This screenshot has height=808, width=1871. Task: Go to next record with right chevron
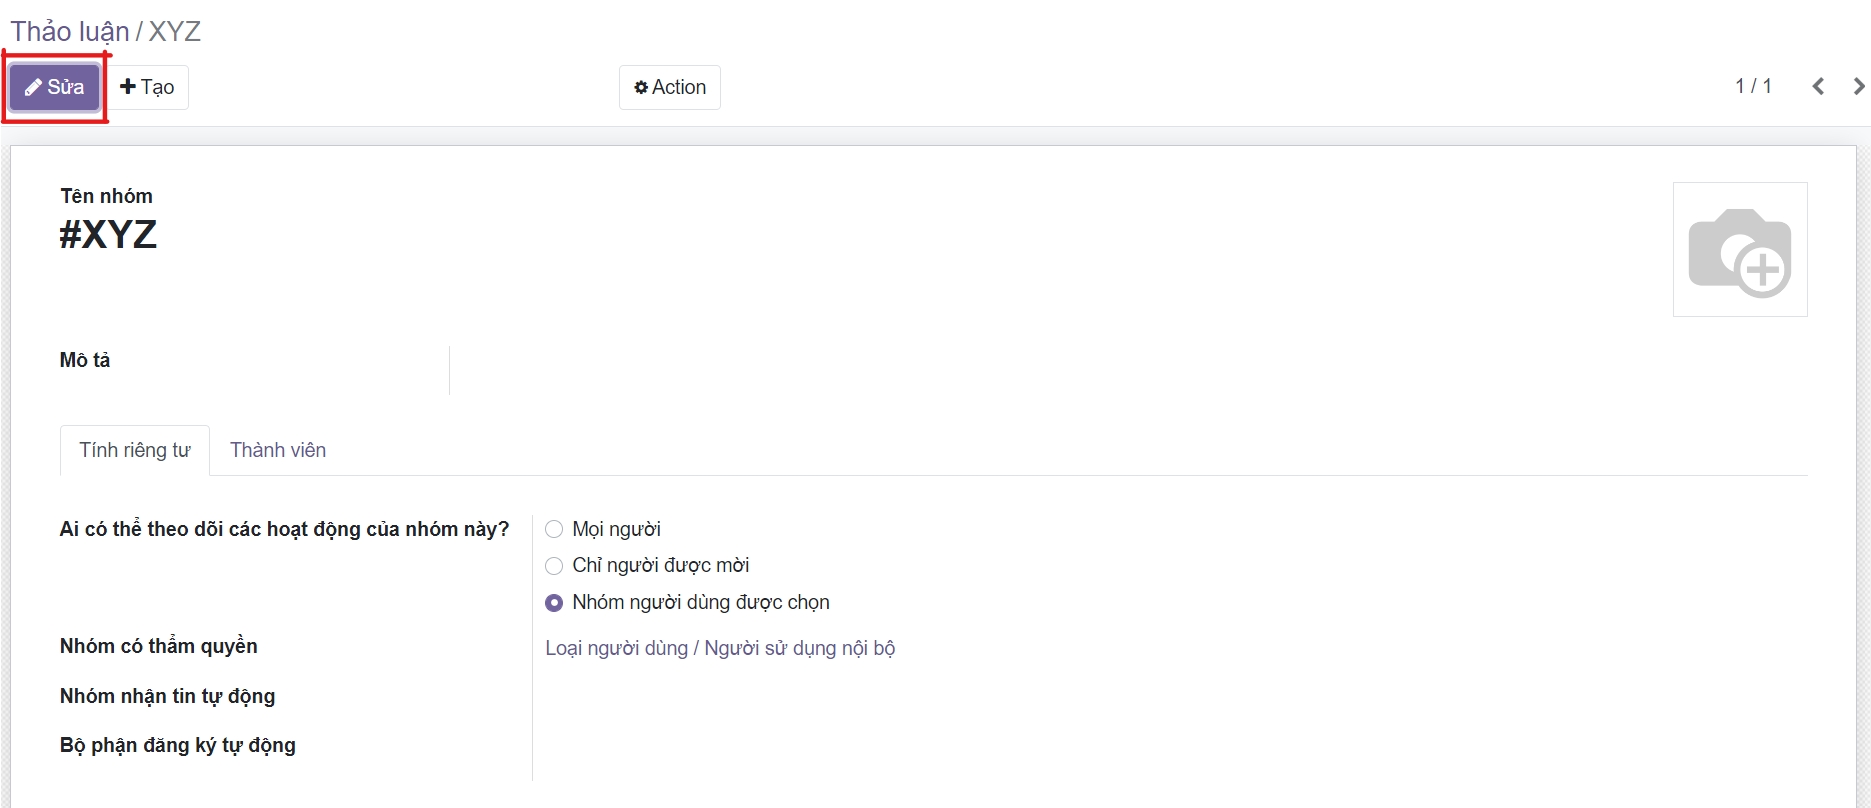point(1858,87)
